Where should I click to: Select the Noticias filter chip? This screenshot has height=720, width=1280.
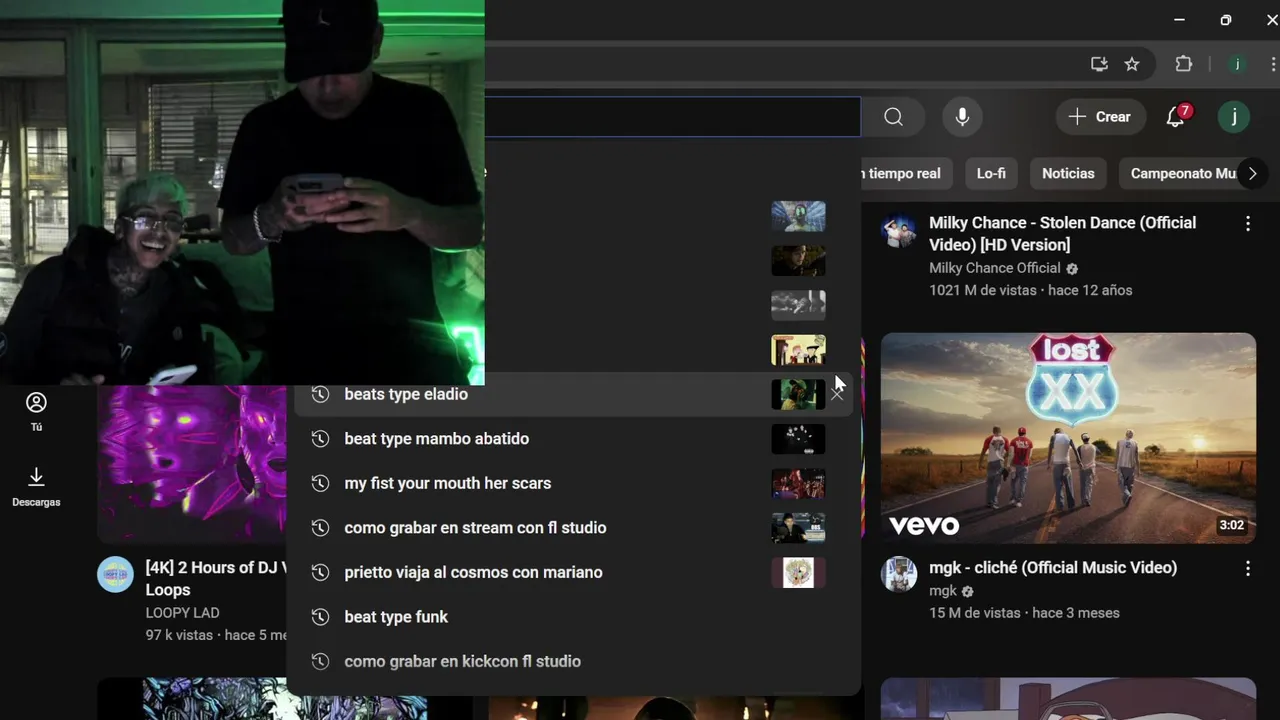(1068, 173)
